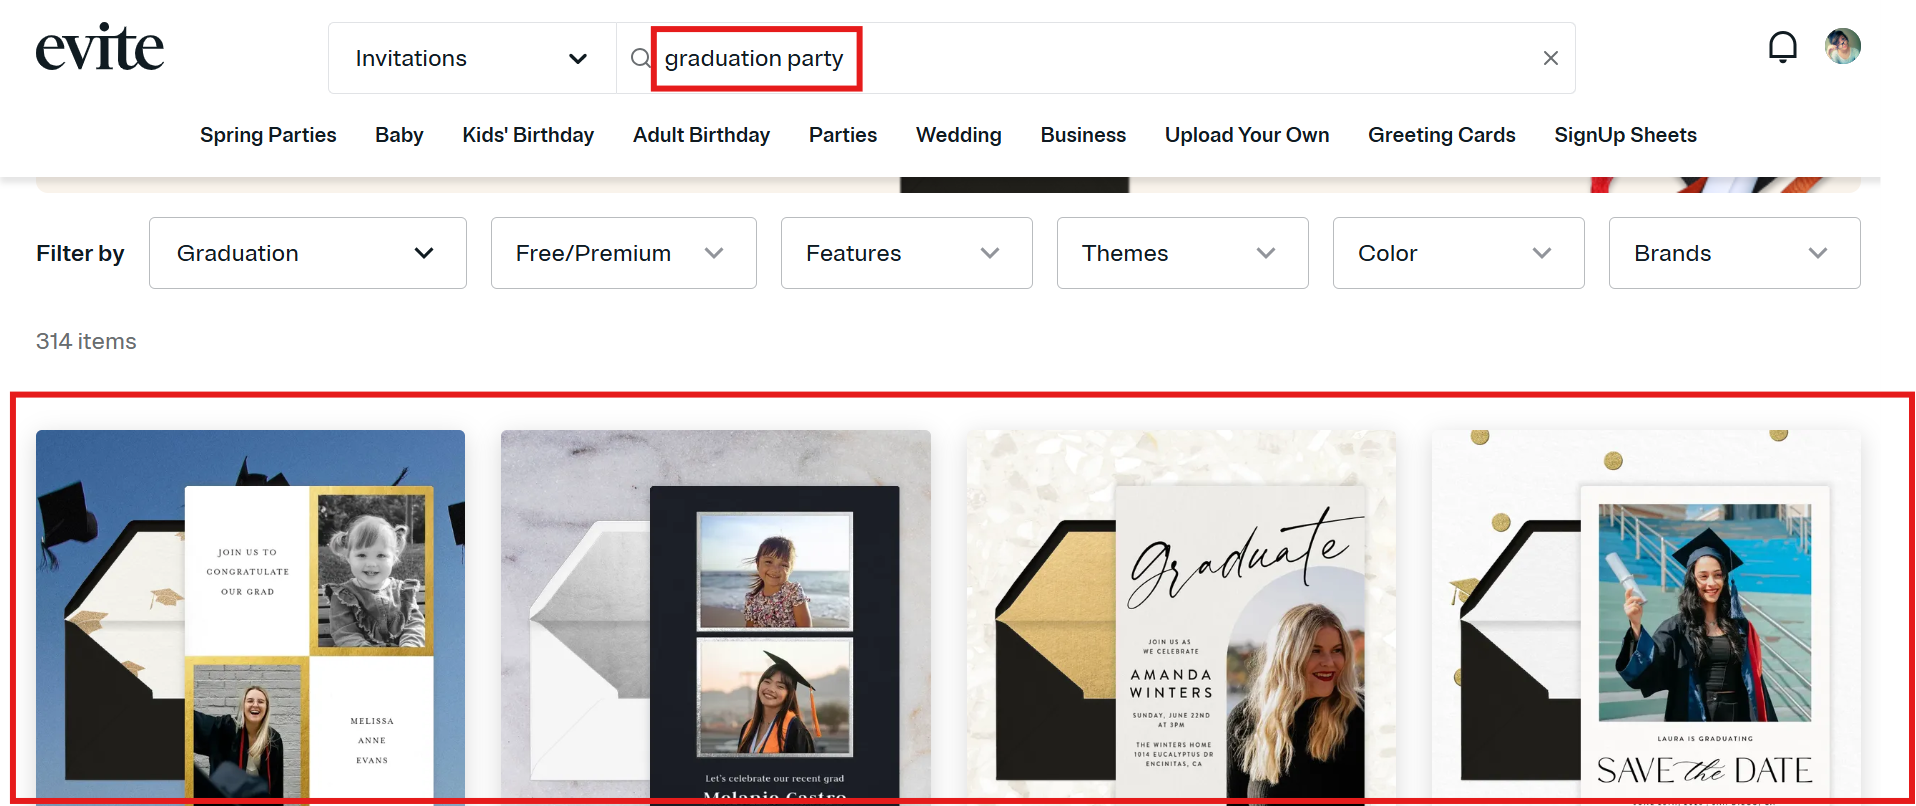Open the notifications bell icon
1916x806 pixels.
point(1782,47)
